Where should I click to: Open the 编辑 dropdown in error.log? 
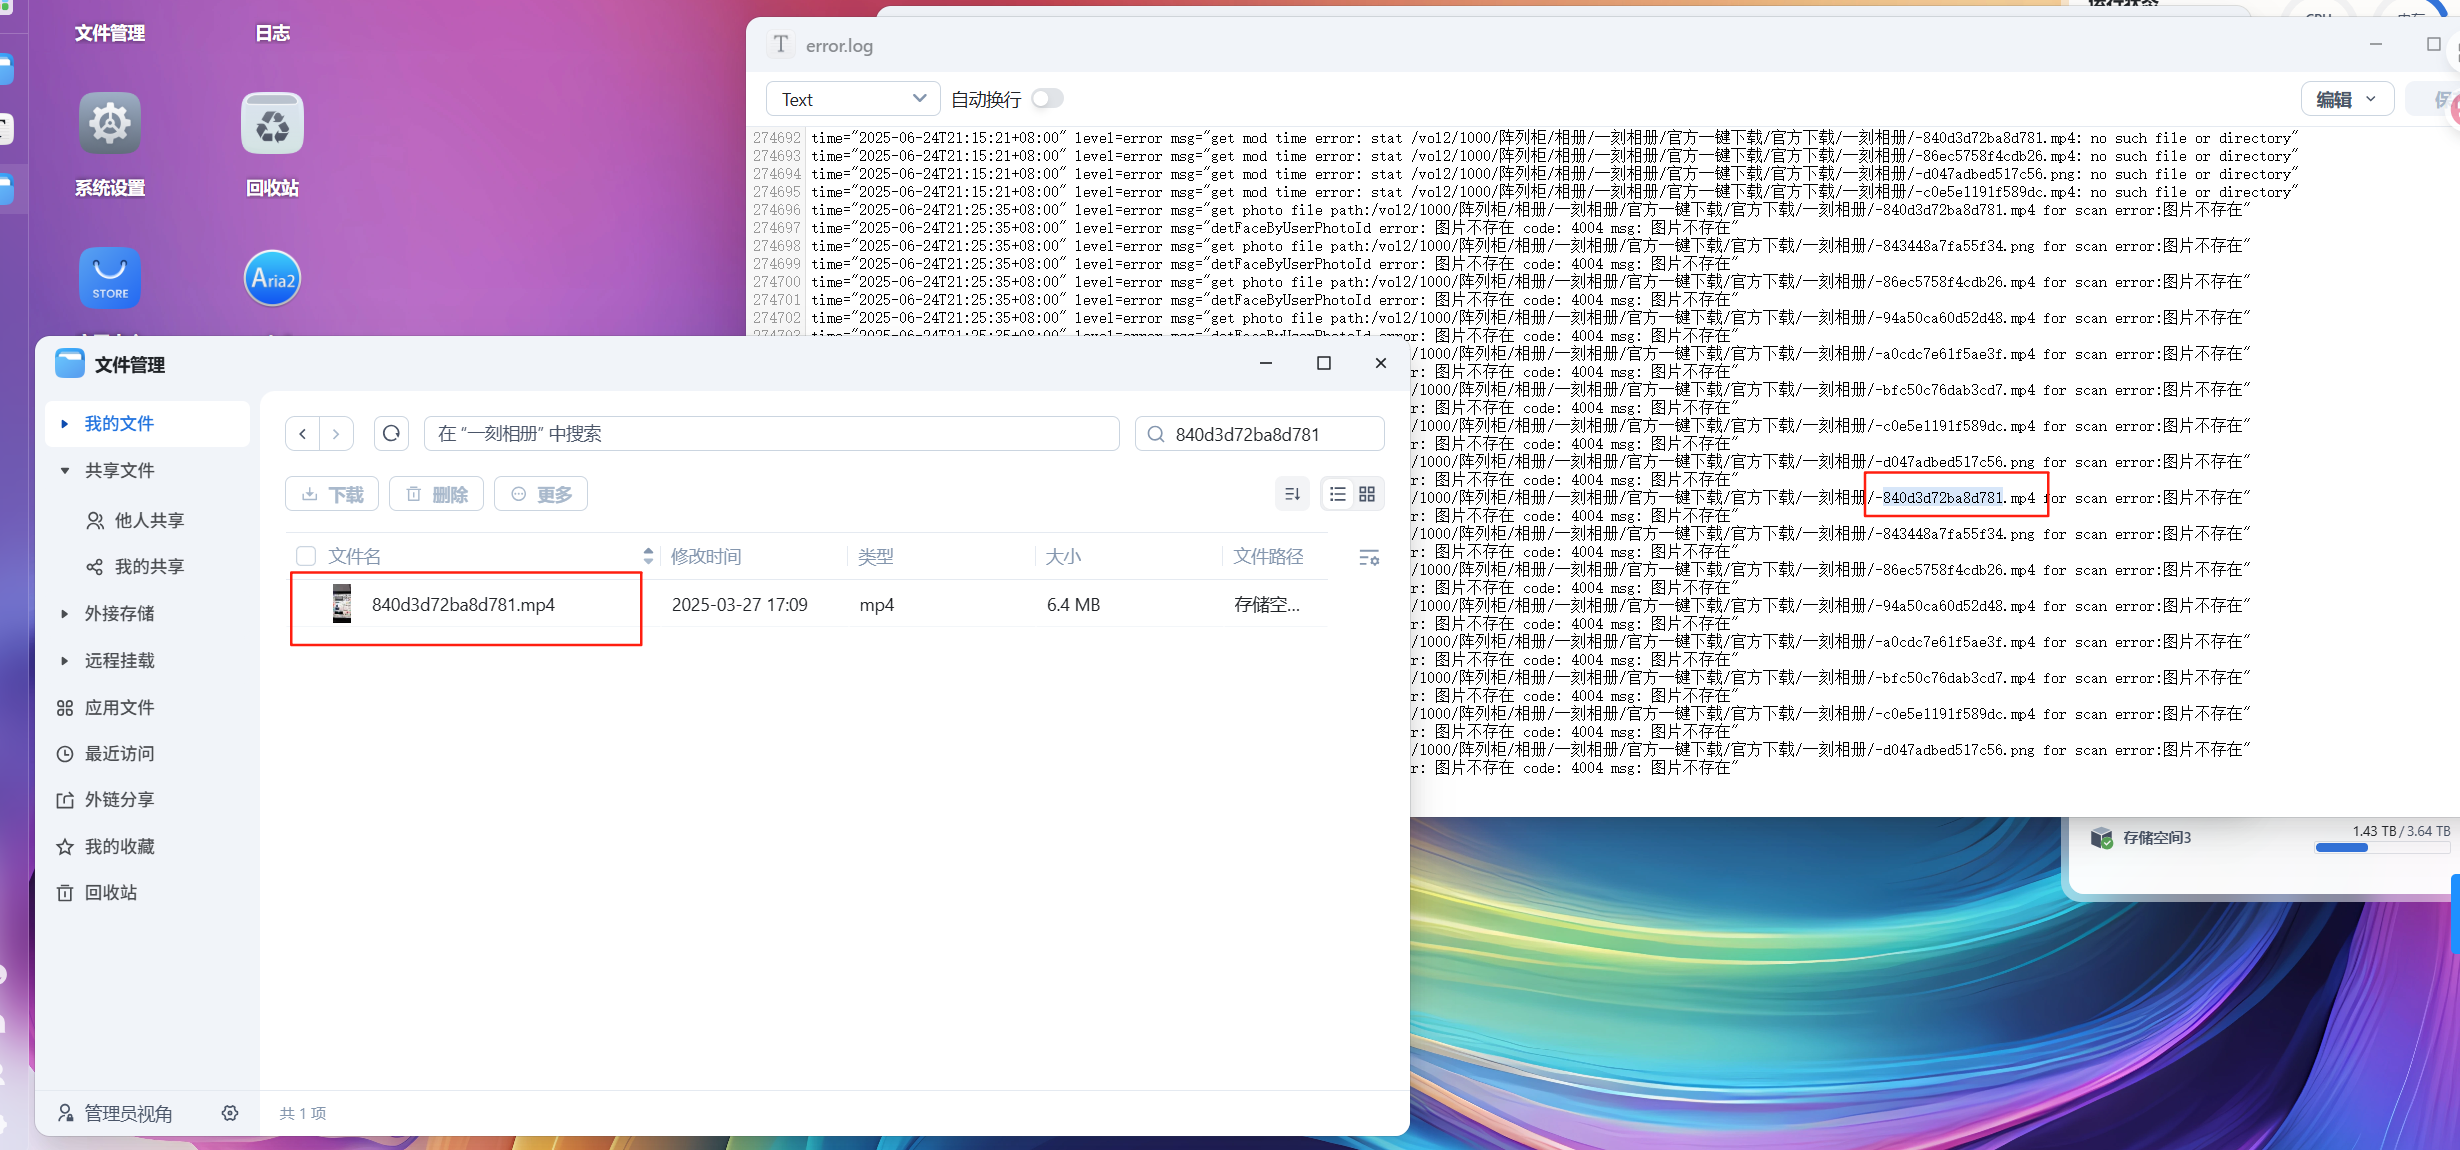[2347, 99]
